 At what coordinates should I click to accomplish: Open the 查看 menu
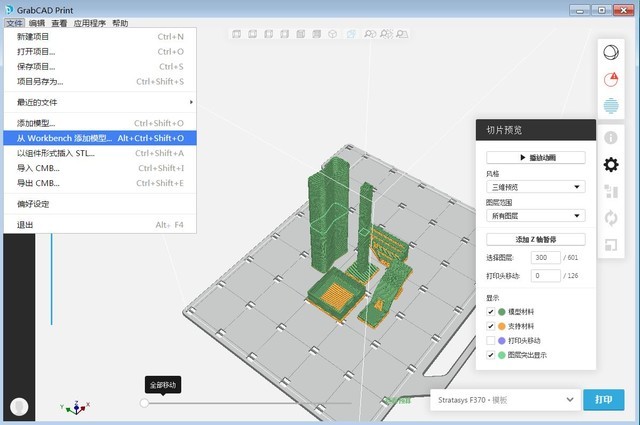[x=59, y=23]
